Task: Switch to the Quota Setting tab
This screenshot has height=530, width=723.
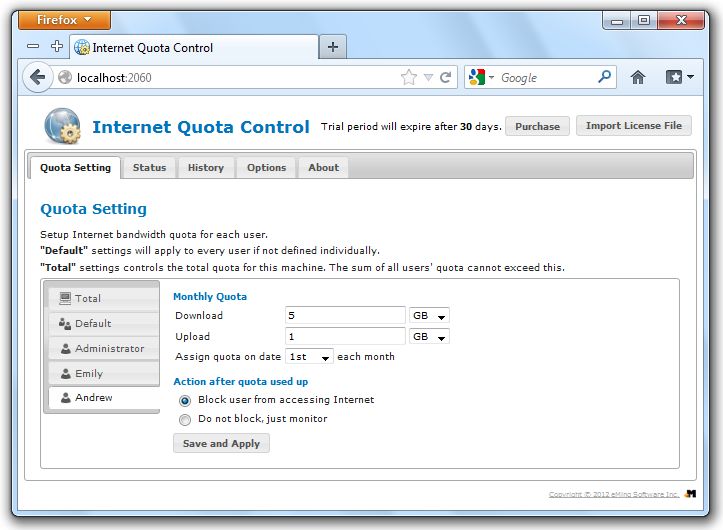Action: pyautogui.click(x=76, y=167)
